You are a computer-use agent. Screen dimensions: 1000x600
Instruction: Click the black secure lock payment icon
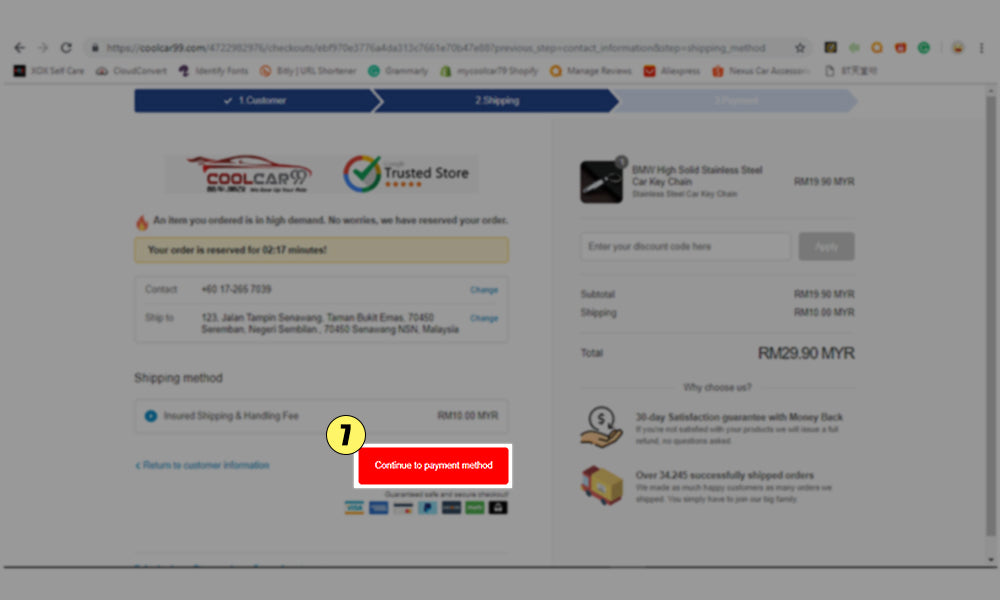click(498, 508)
